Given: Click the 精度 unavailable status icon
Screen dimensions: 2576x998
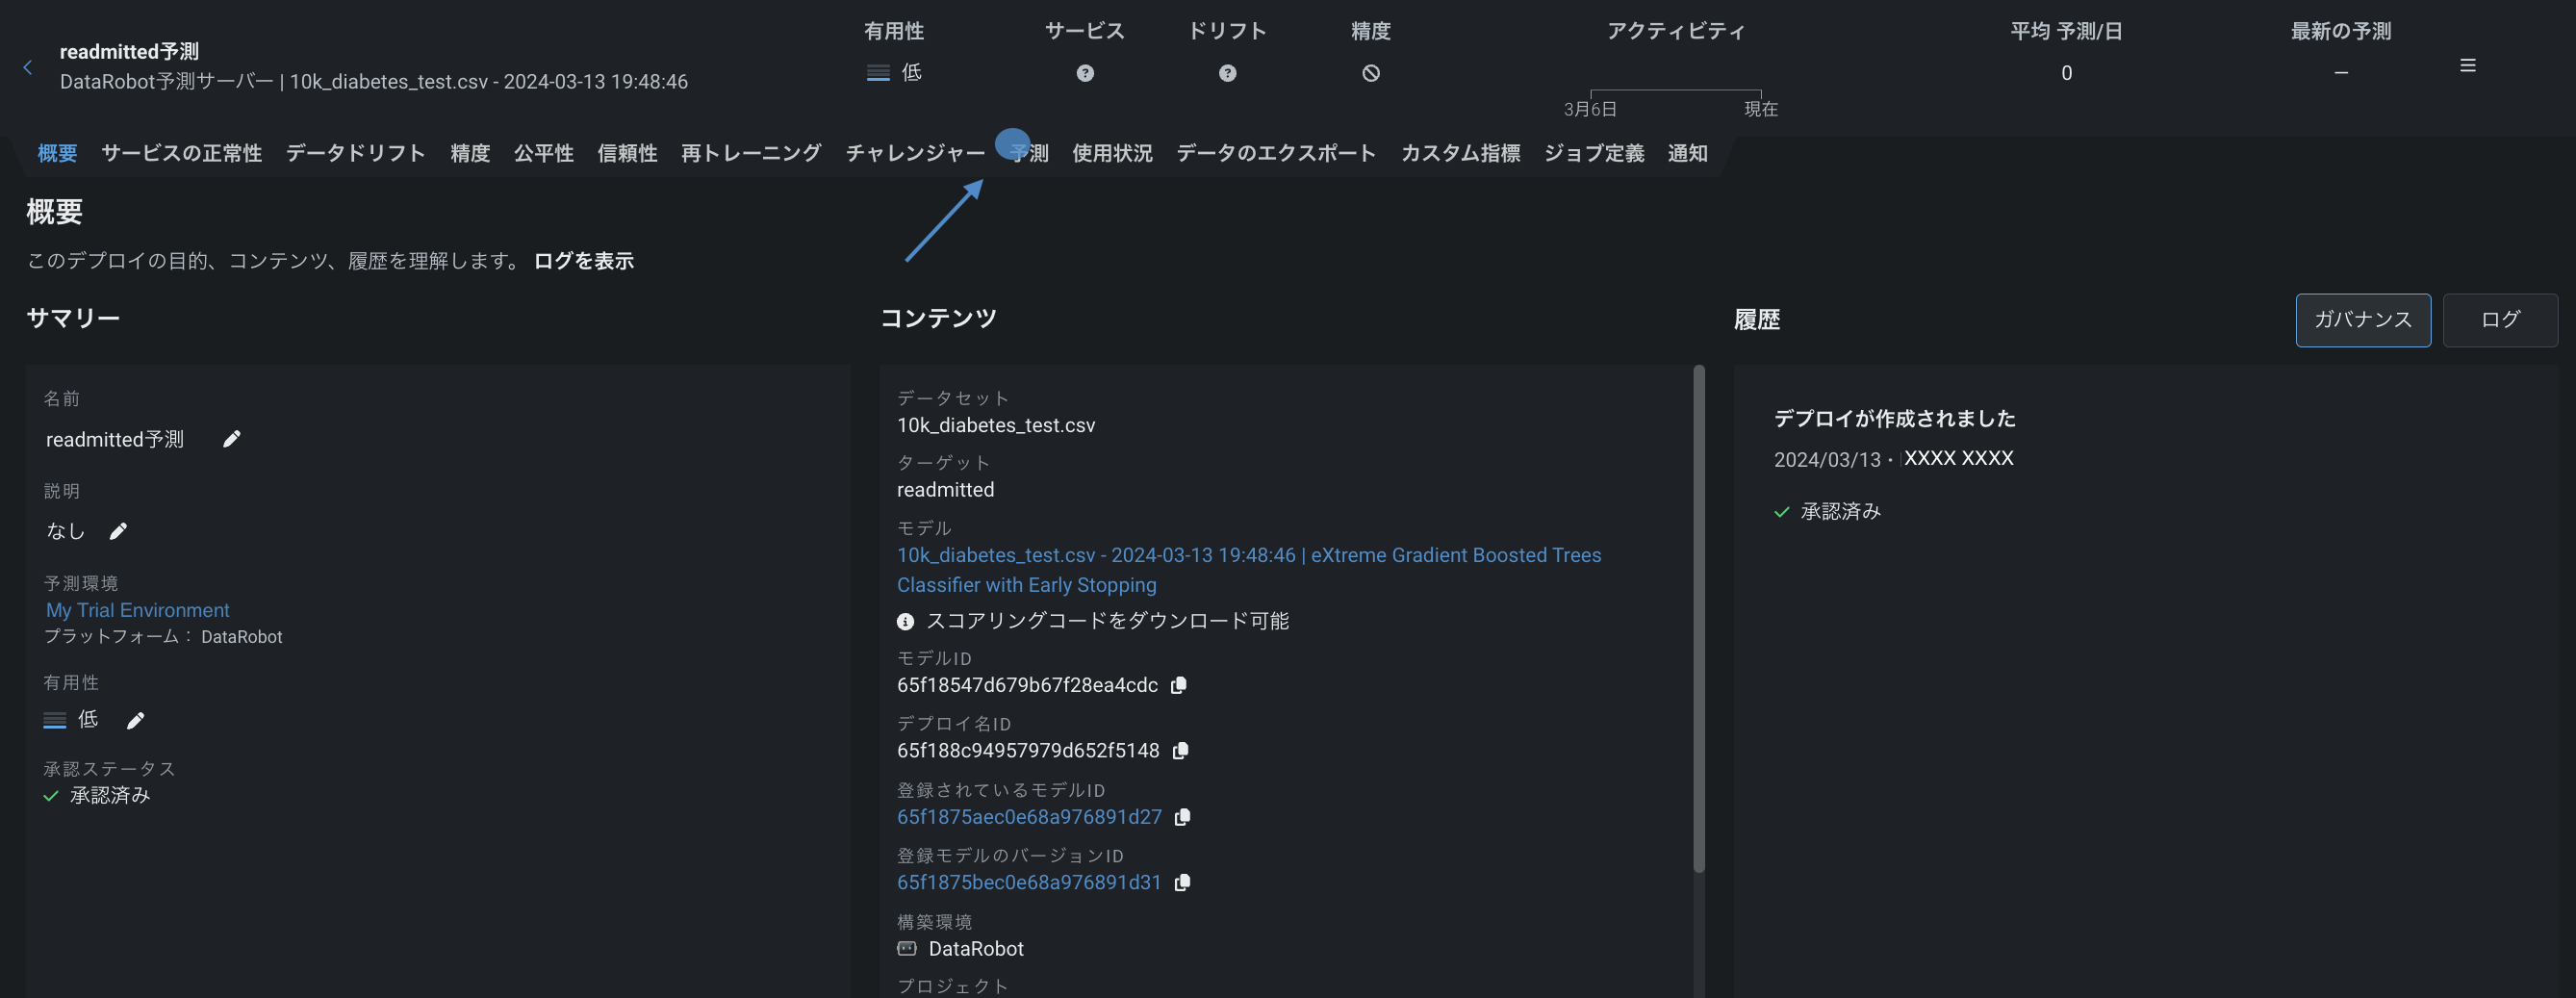Looking at the screenshot, I should pos(1370,73).
